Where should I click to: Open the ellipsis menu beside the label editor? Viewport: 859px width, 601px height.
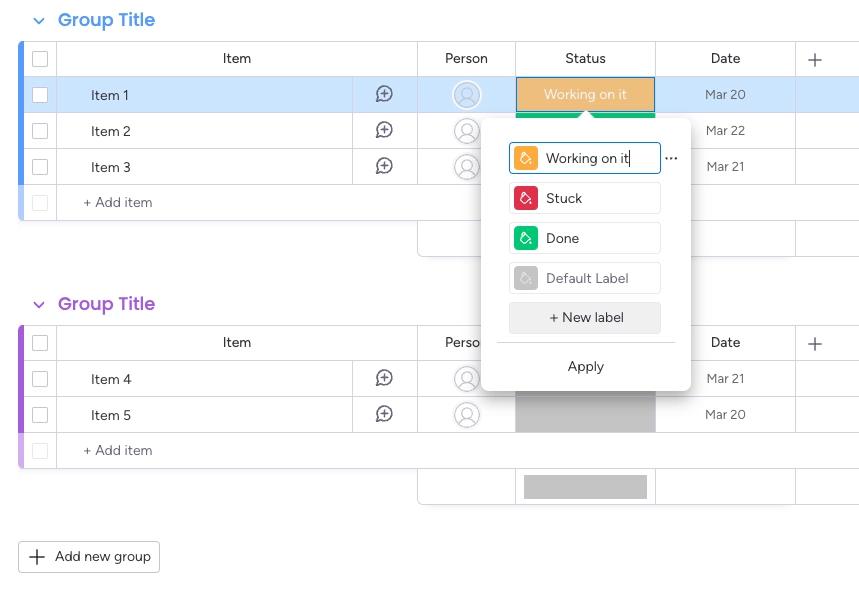click(x=672, y=158)
